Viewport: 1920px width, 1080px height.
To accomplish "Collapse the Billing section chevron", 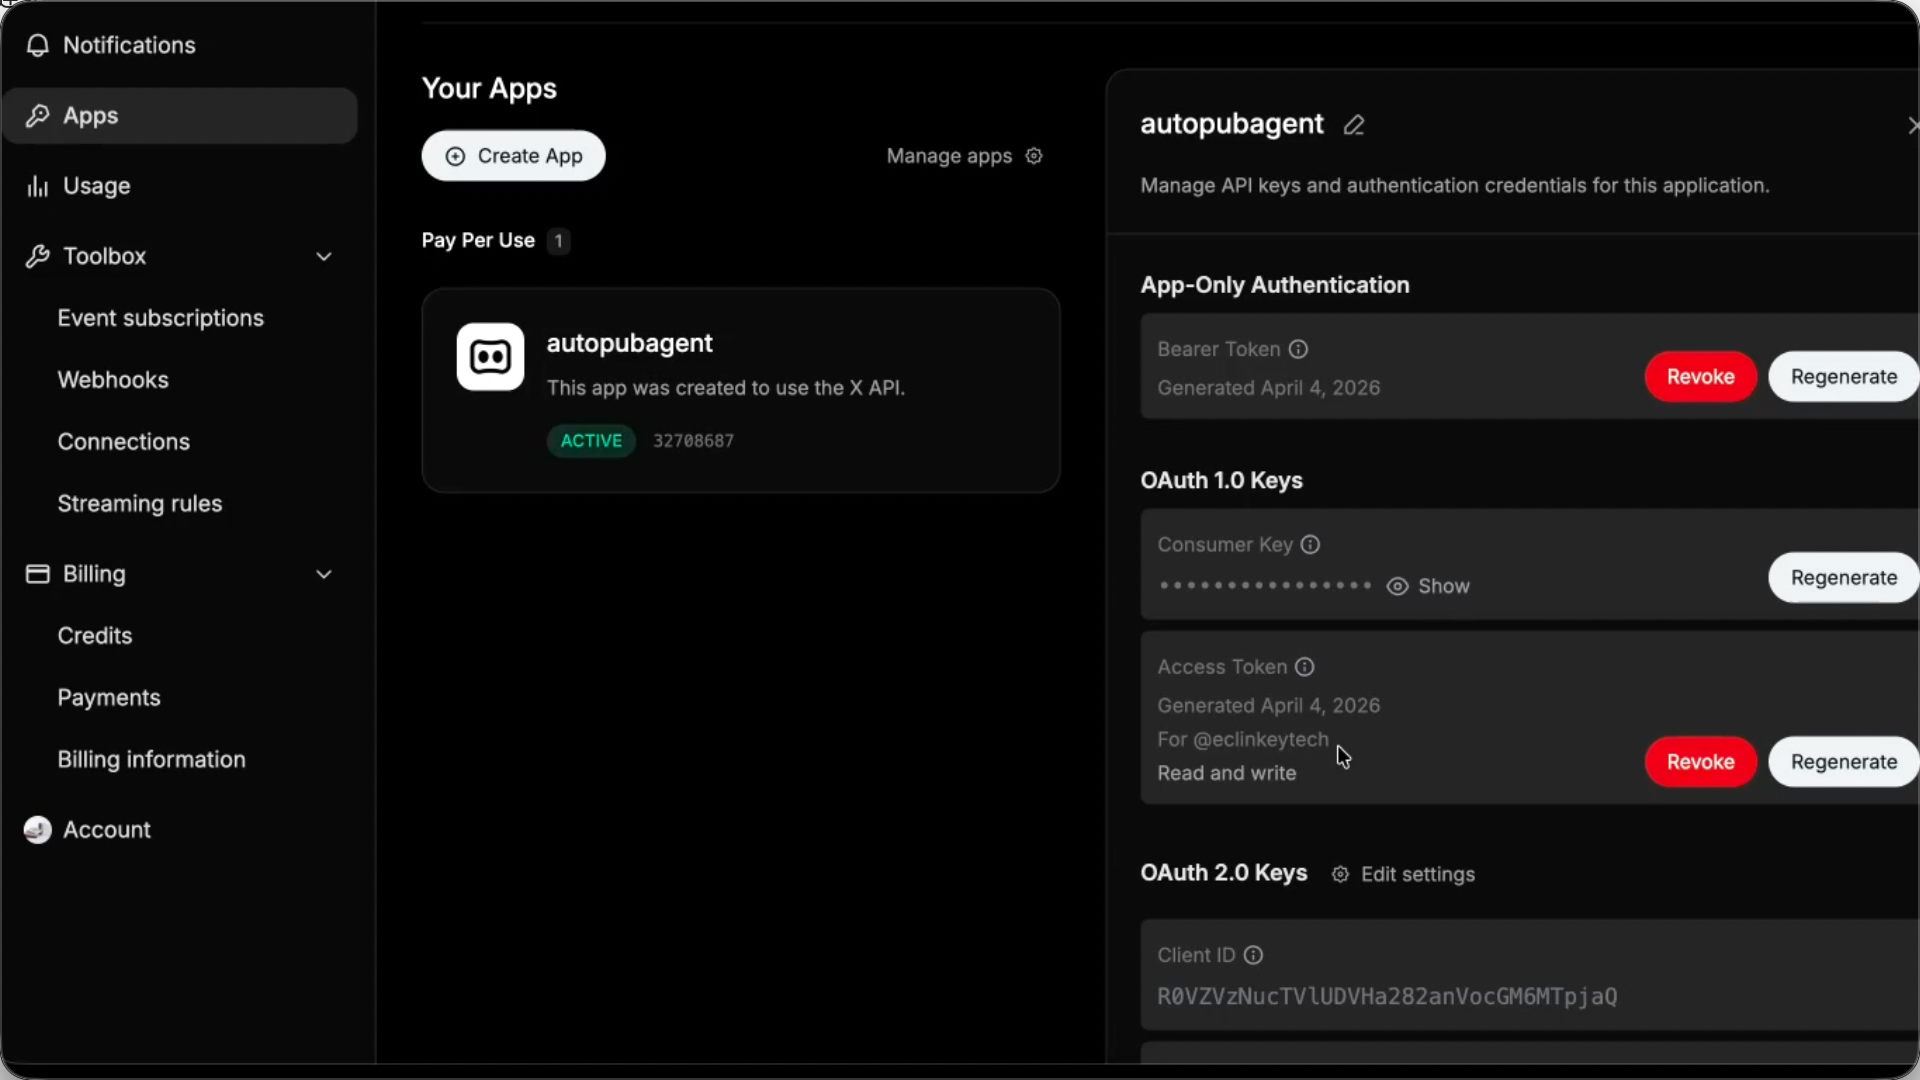I will [x=324, y=575].
